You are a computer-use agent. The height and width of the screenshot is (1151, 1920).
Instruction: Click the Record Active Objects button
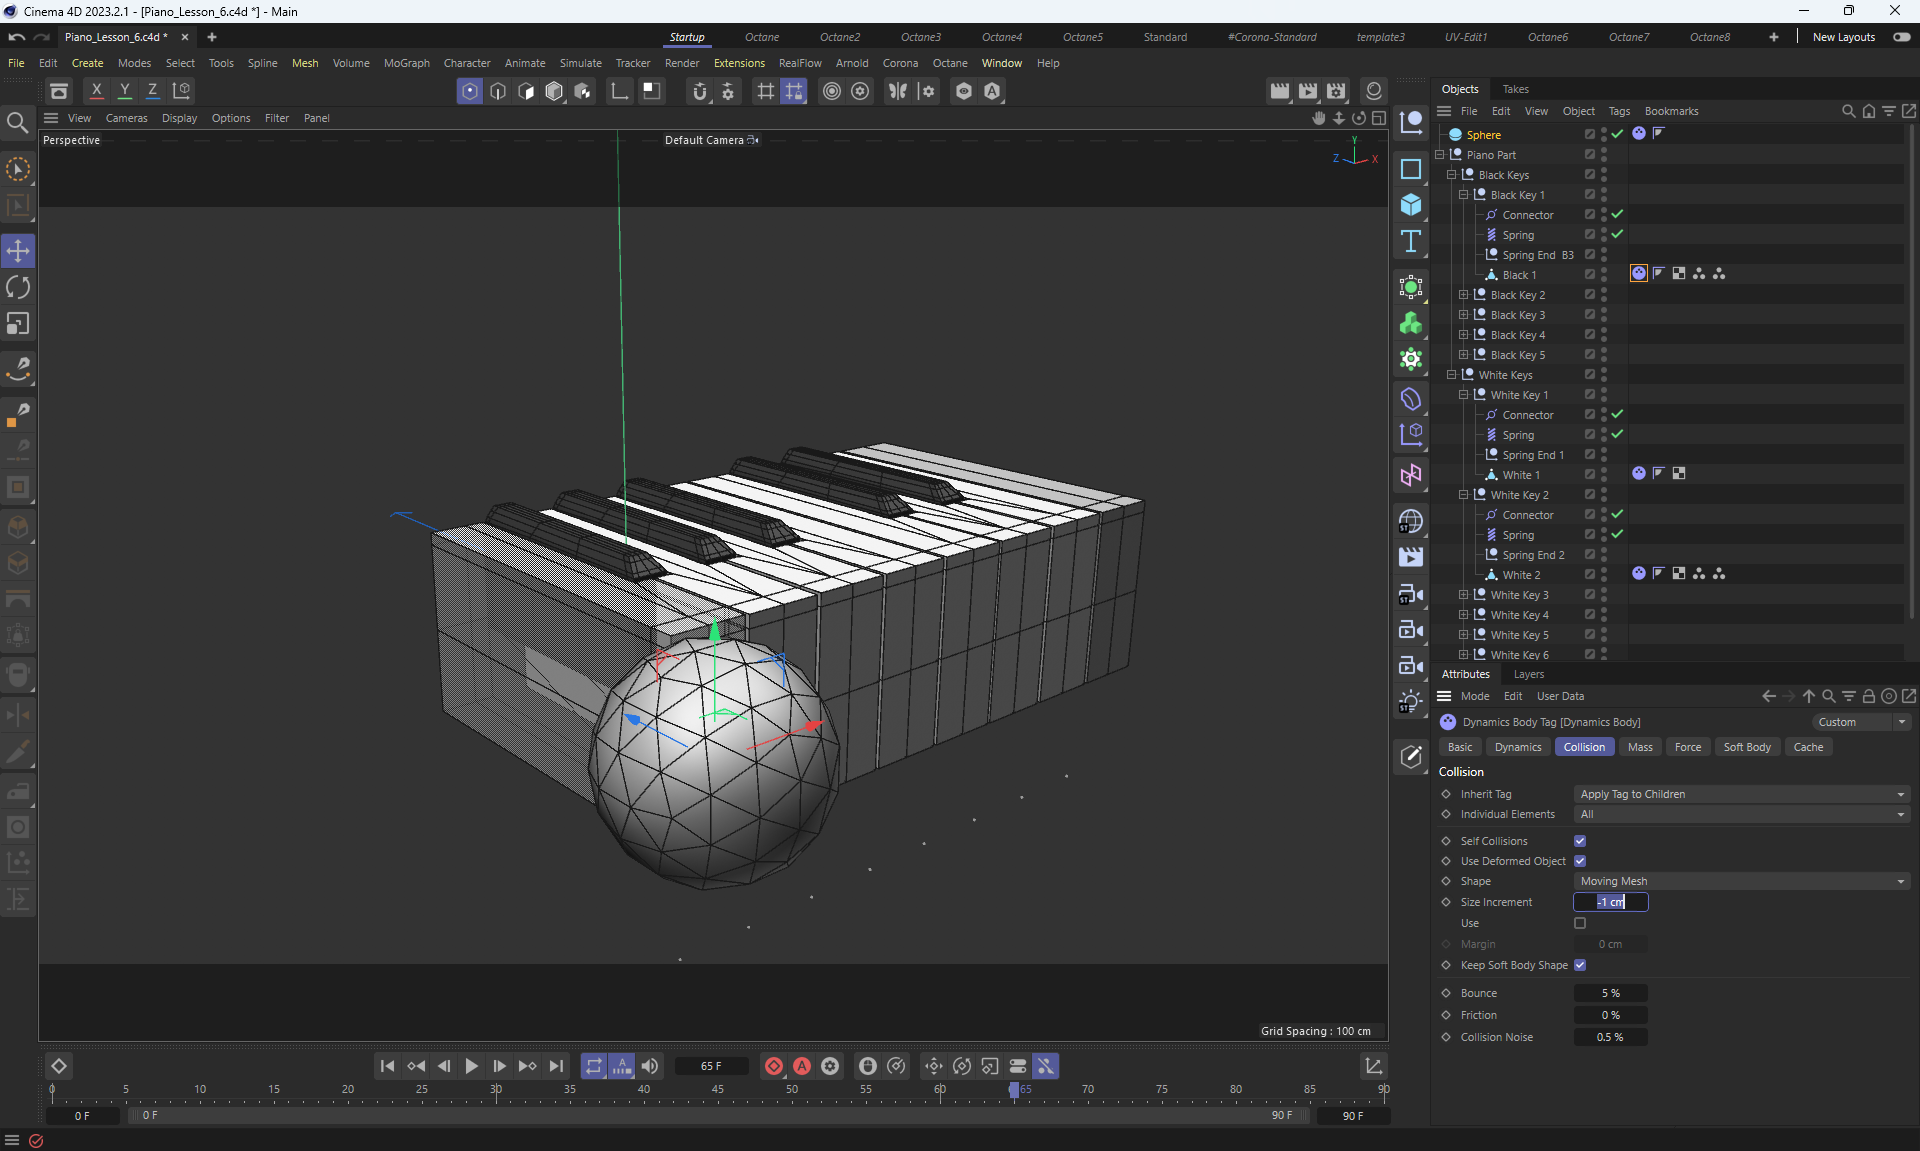(774, 1066)
